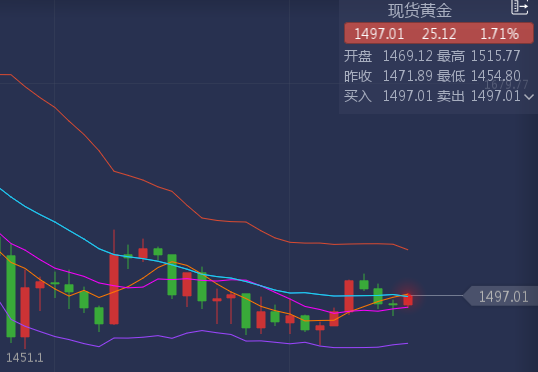Click the 卖出 price 1497.01
Screen dimensions: 538x372
tap(495, 96)
